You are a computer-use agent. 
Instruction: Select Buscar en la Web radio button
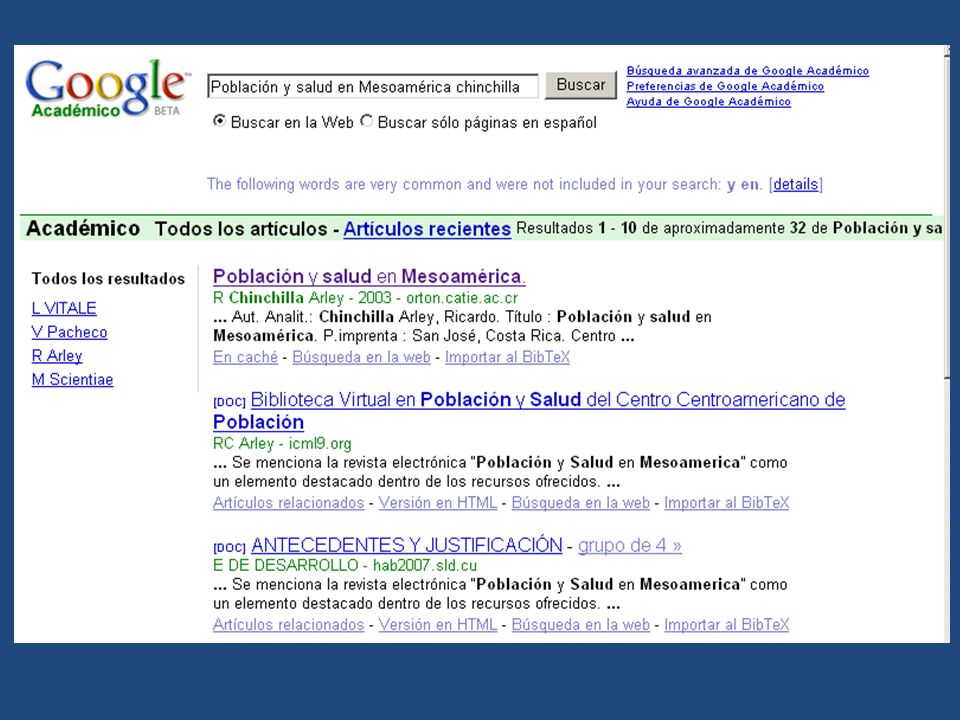pyautogui.click(x=219, y=121)
